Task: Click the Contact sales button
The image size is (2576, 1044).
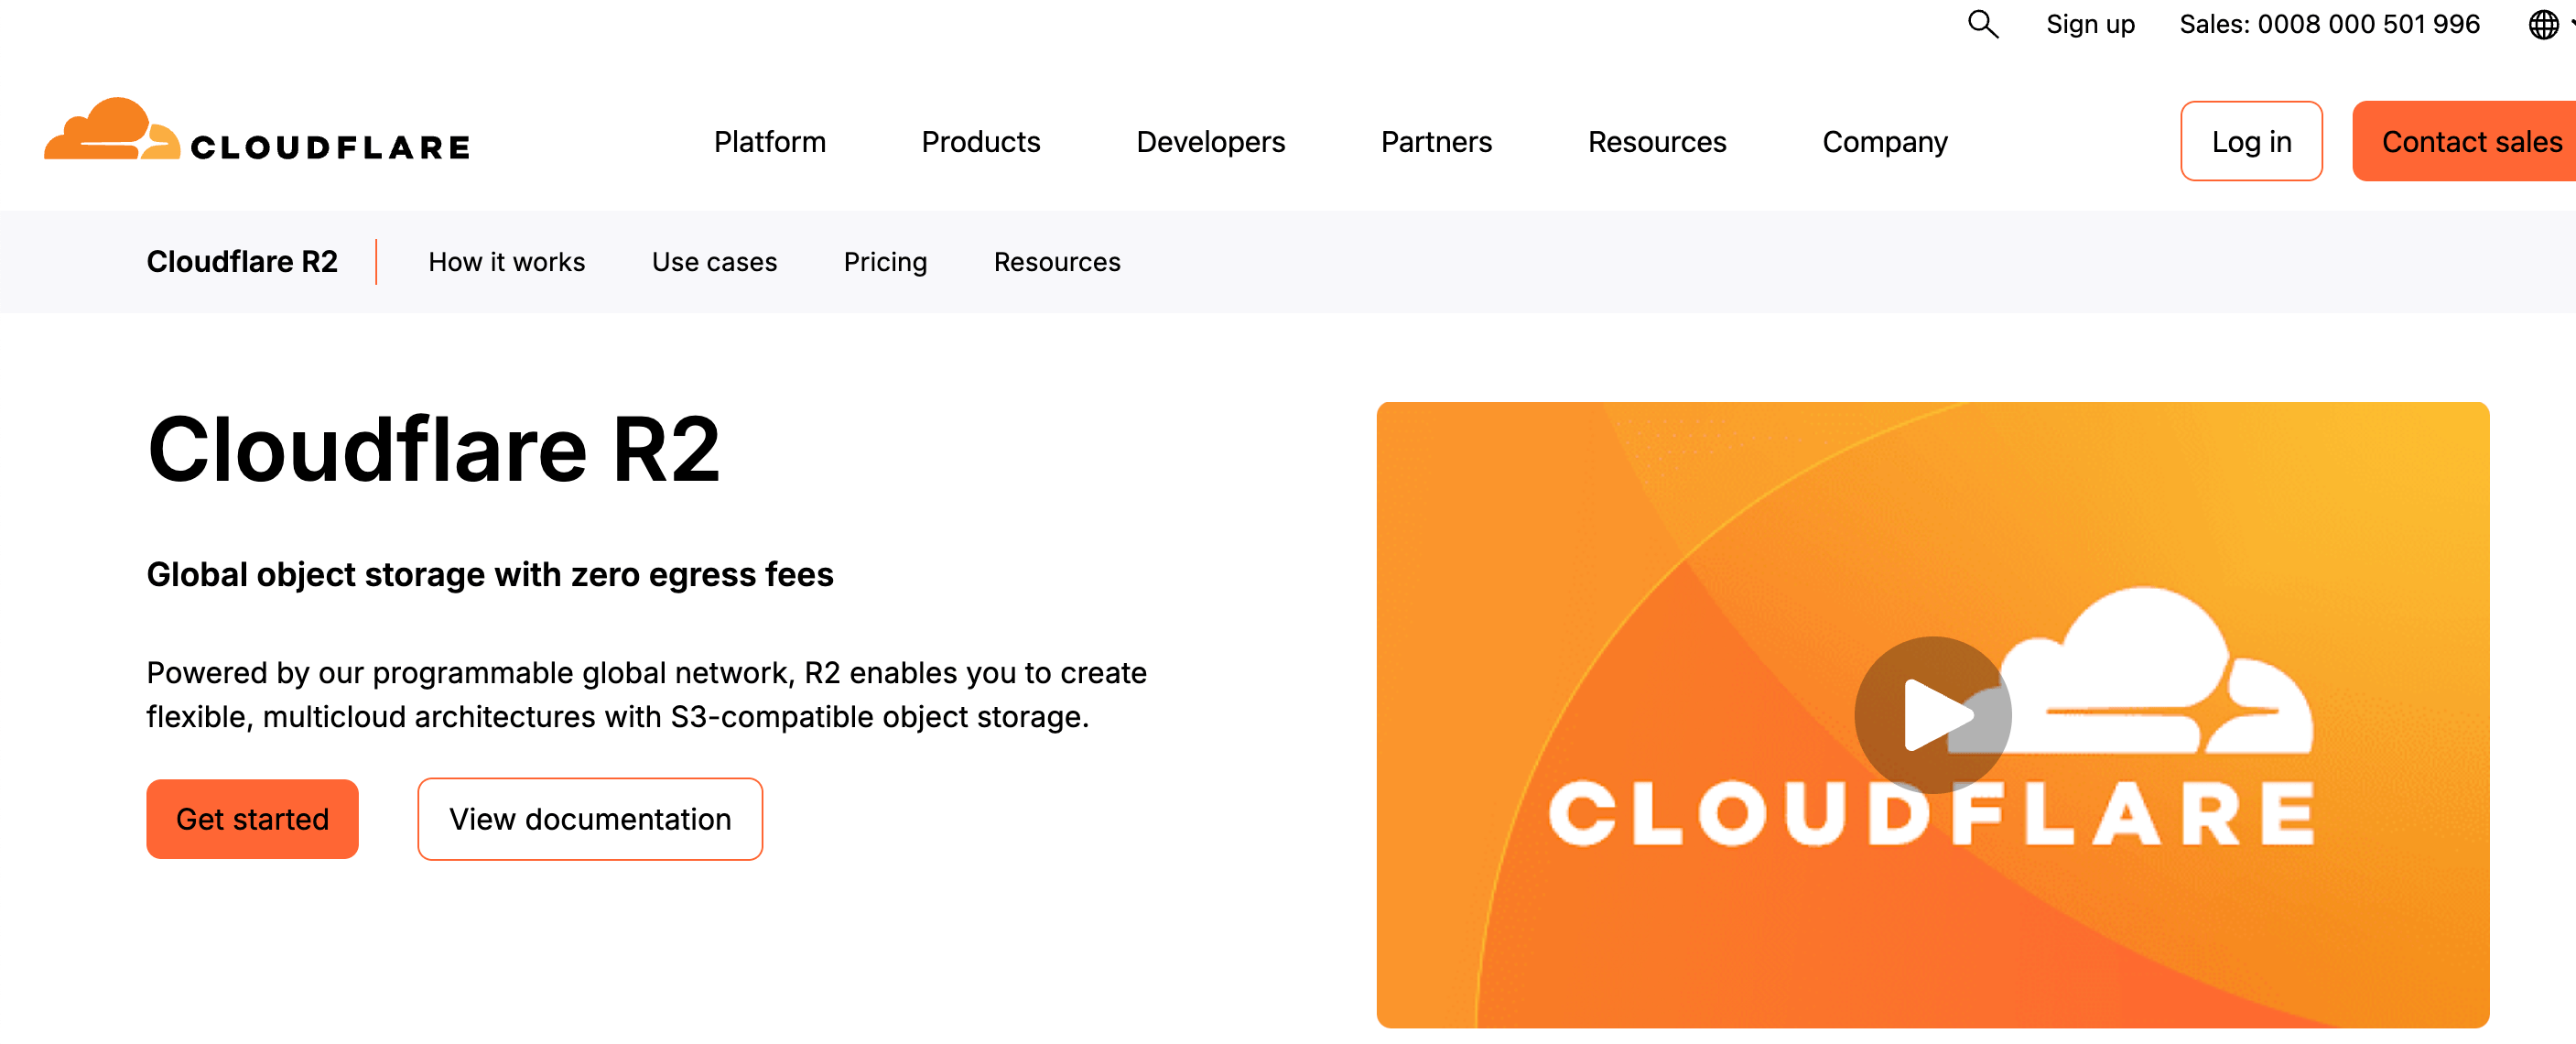Action: pos(2470,142)
